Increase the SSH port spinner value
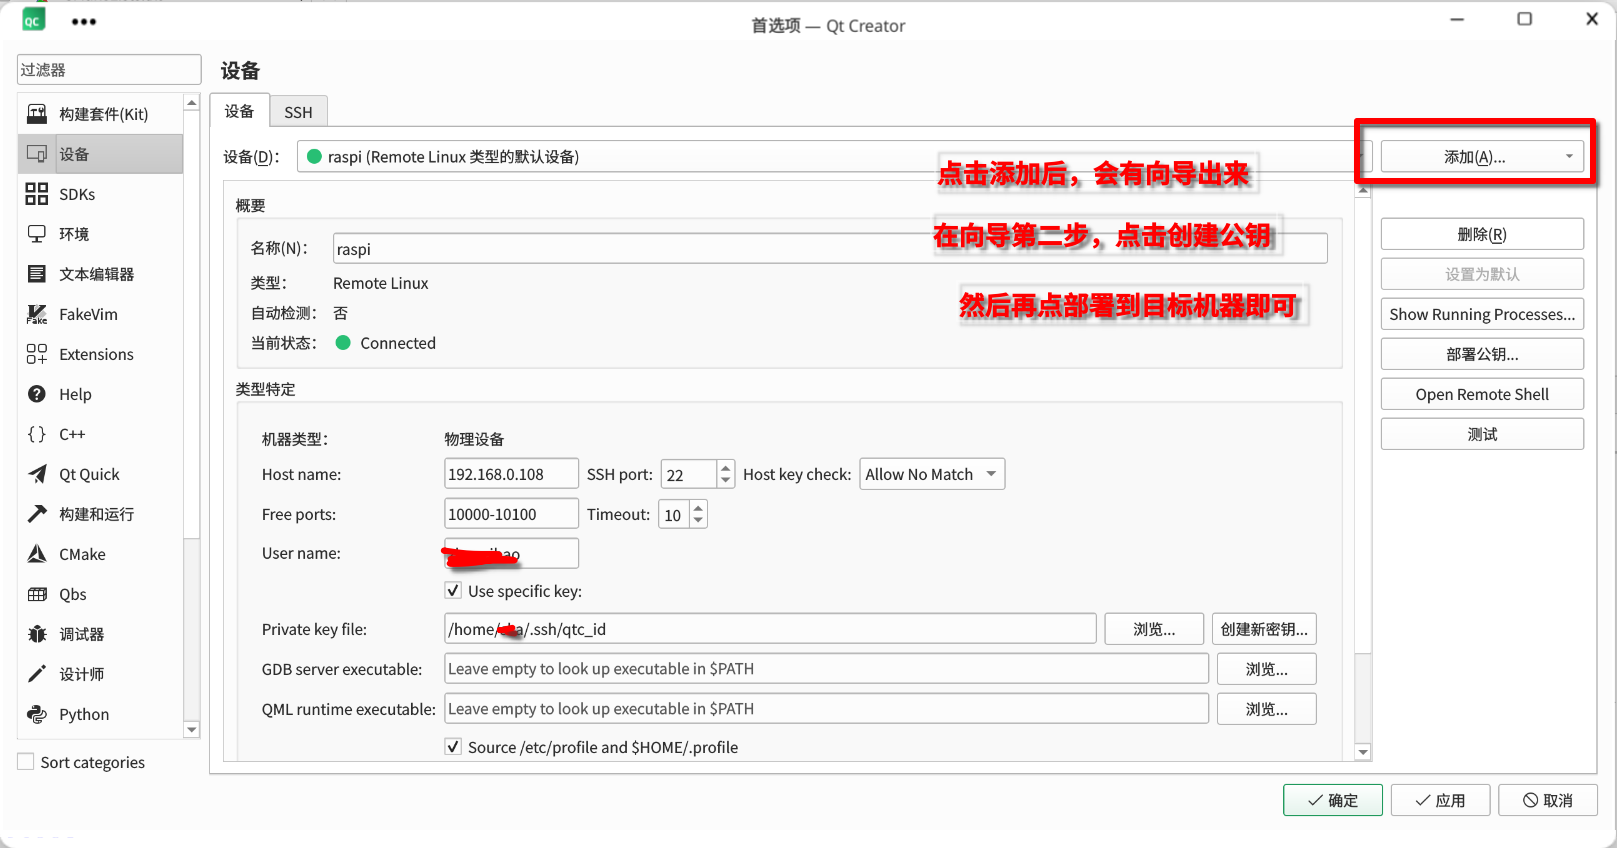The height and width of the screenshot is (848, 1618). pos(726,468)
